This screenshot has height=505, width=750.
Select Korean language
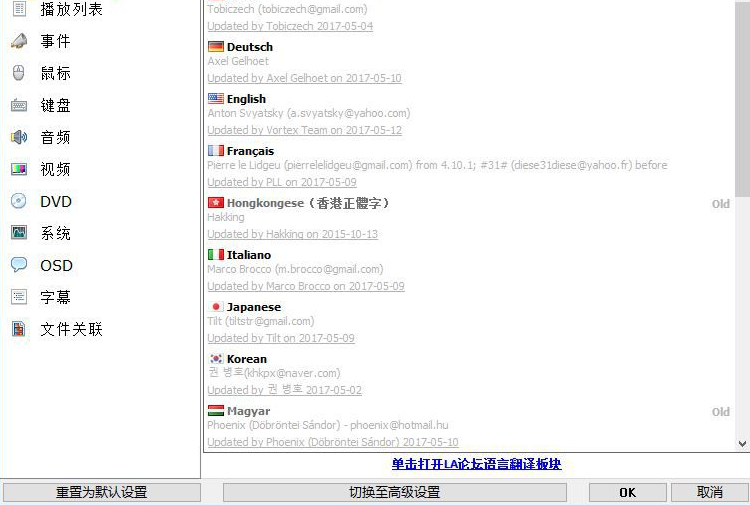[x=247, y=359]
